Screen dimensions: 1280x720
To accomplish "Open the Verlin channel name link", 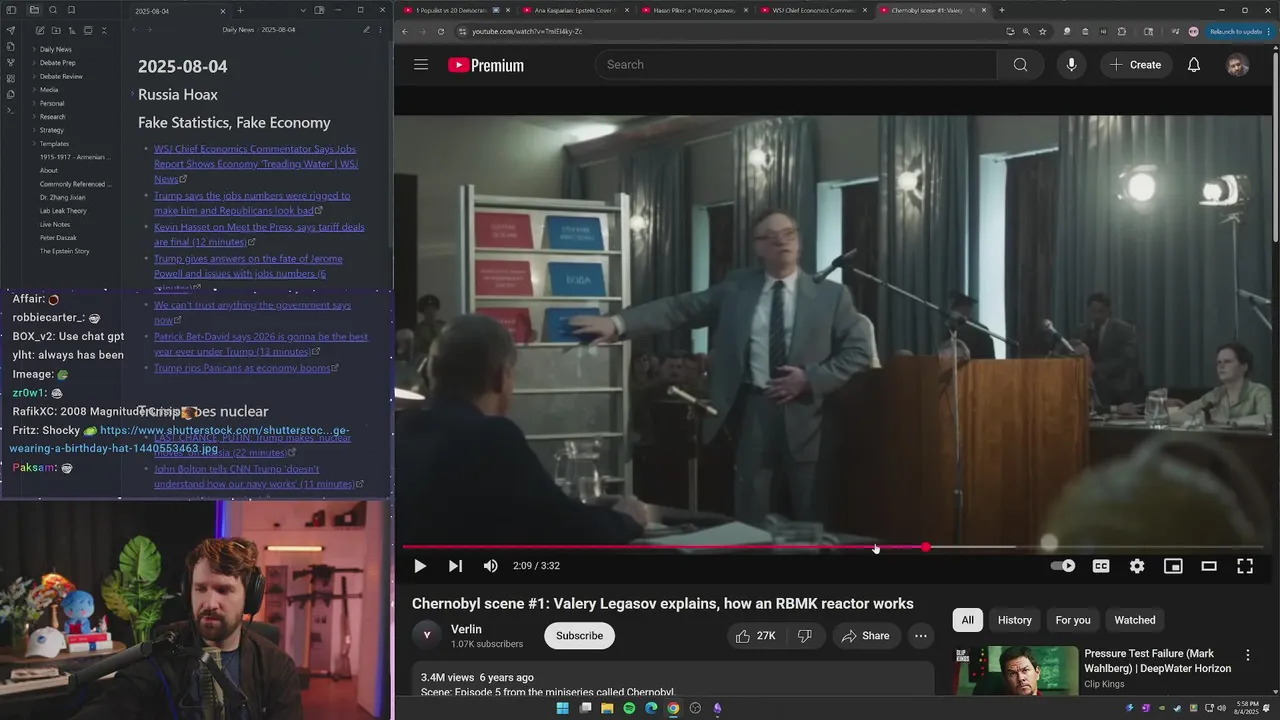I will point(466,629).
